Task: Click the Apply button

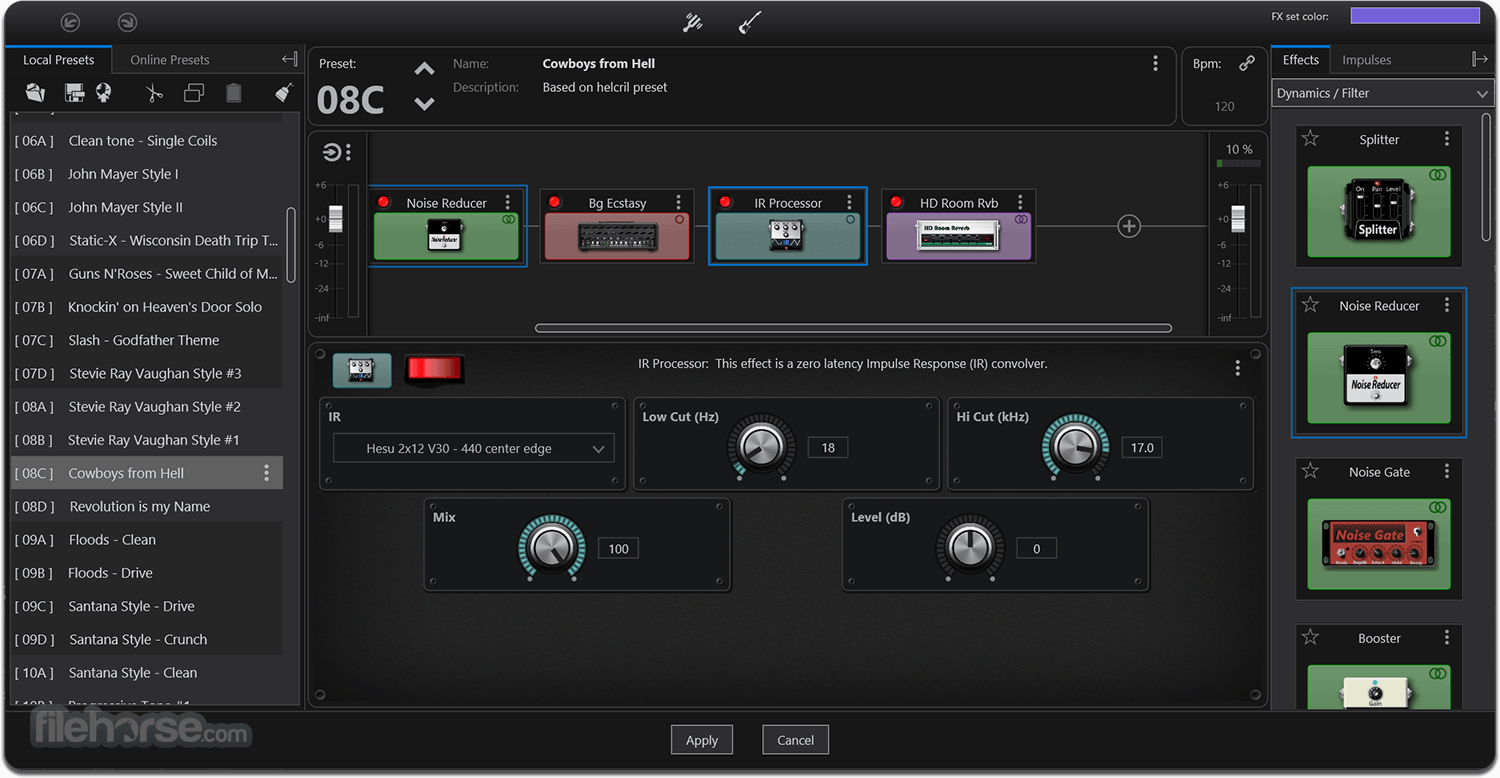Action: 702,740
